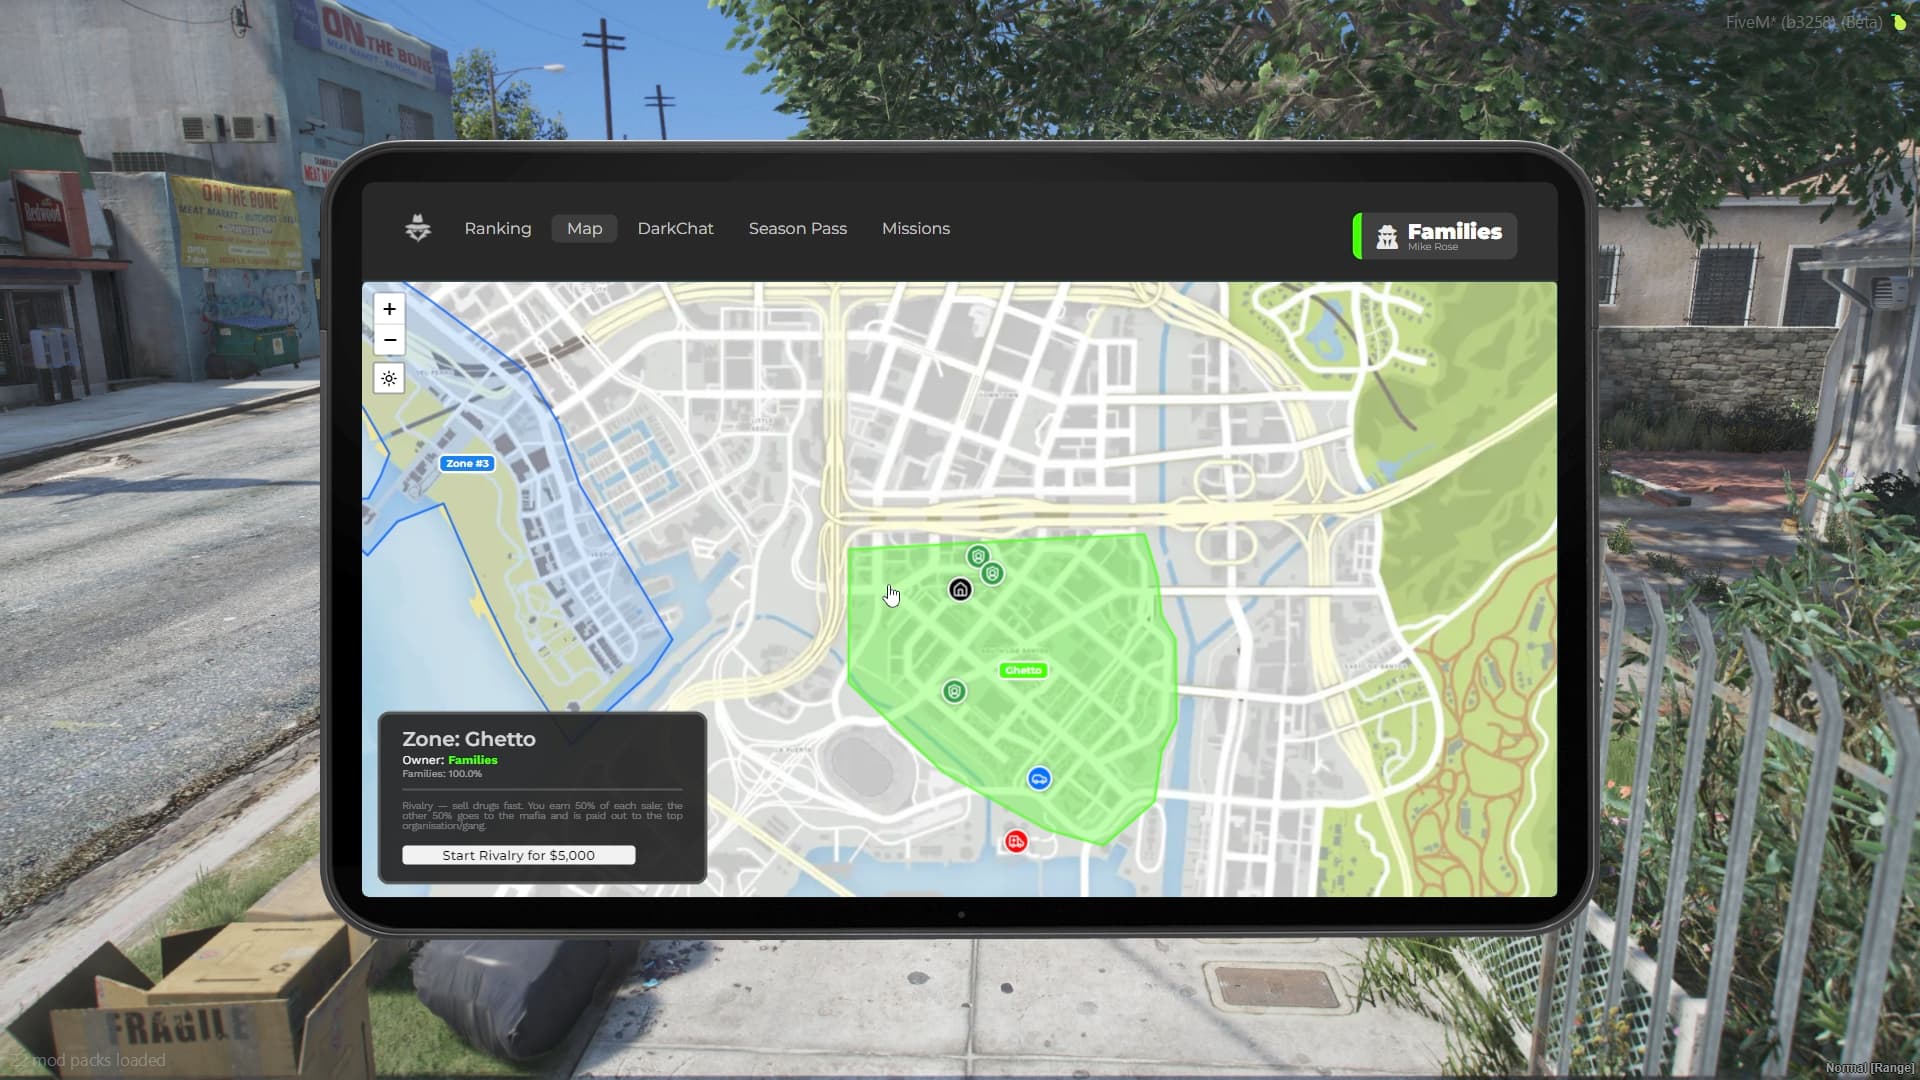The image size is (1920, 1080).
Task: Click the topmost green shield marker
Action: (978, 556)
